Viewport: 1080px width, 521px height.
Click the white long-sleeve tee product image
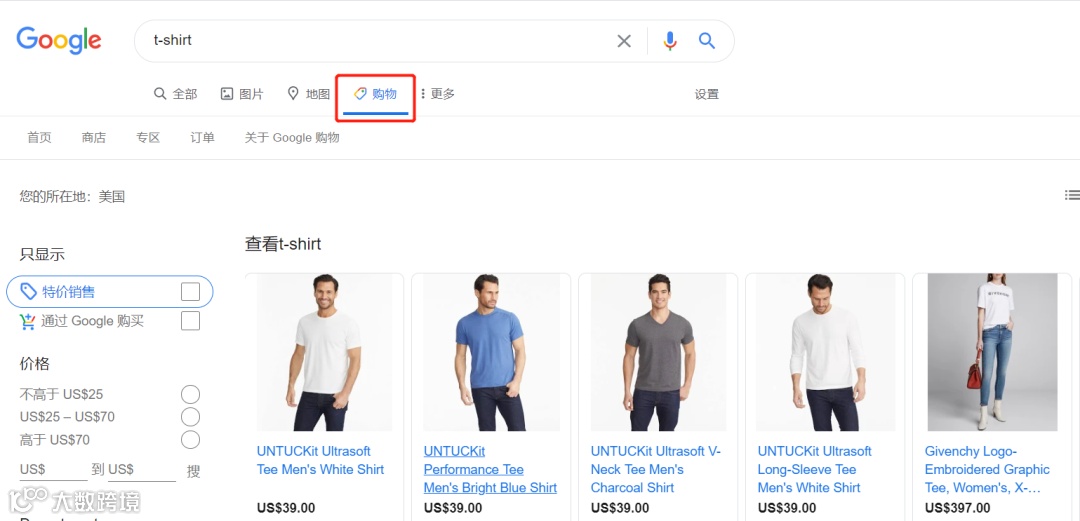[x=825, y=352]
